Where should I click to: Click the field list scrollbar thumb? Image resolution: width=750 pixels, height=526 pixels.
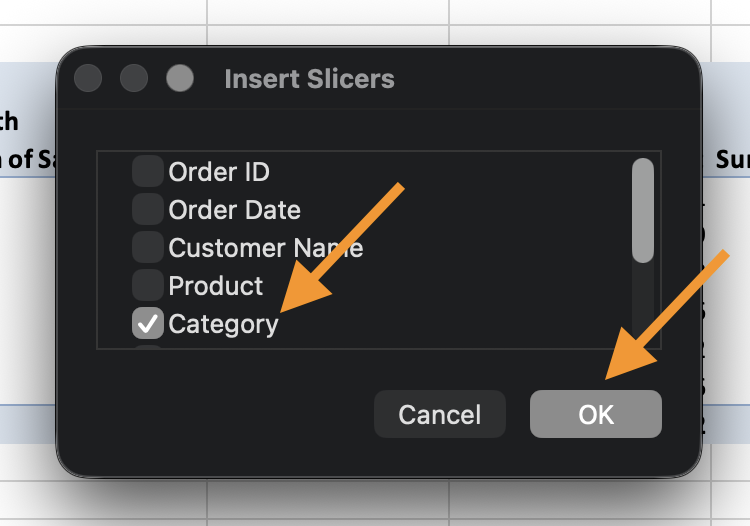click(x=643, y=210)
